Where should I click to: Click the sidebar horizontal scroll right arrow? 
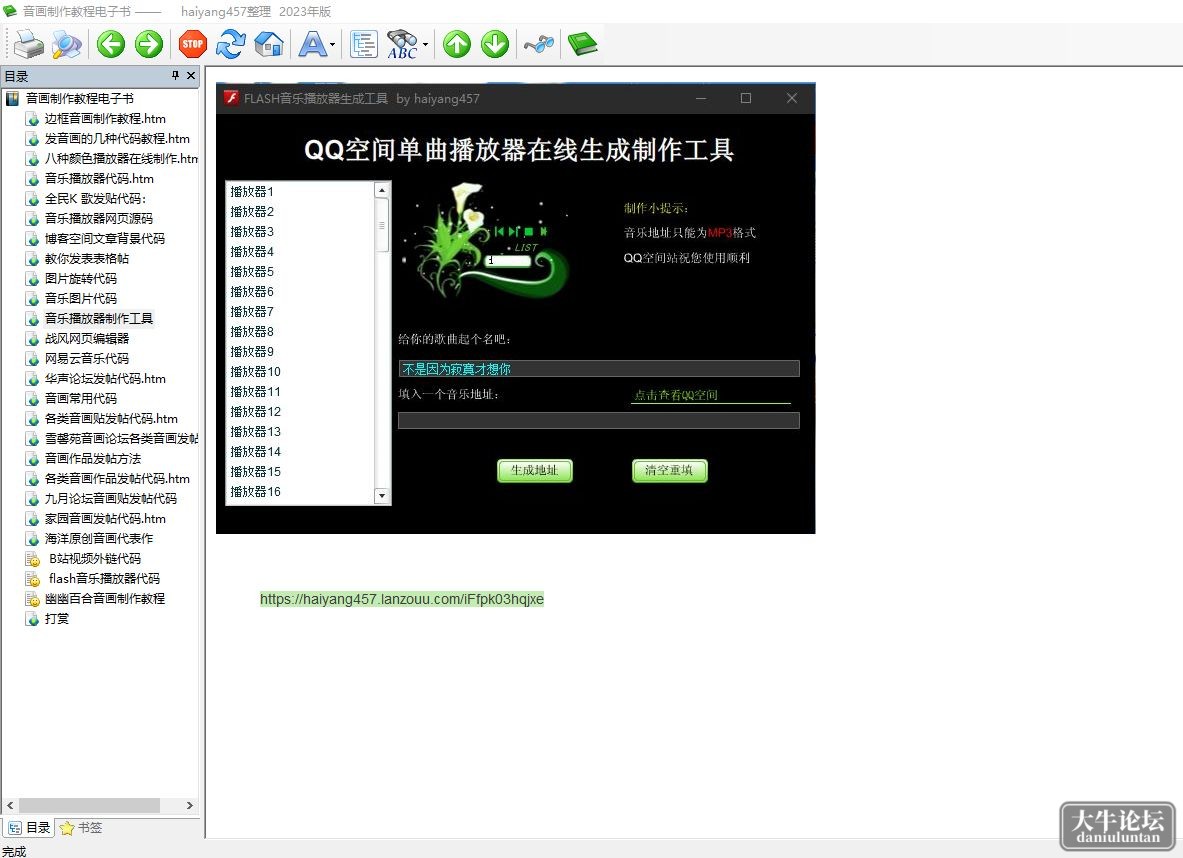coord(189,805)
